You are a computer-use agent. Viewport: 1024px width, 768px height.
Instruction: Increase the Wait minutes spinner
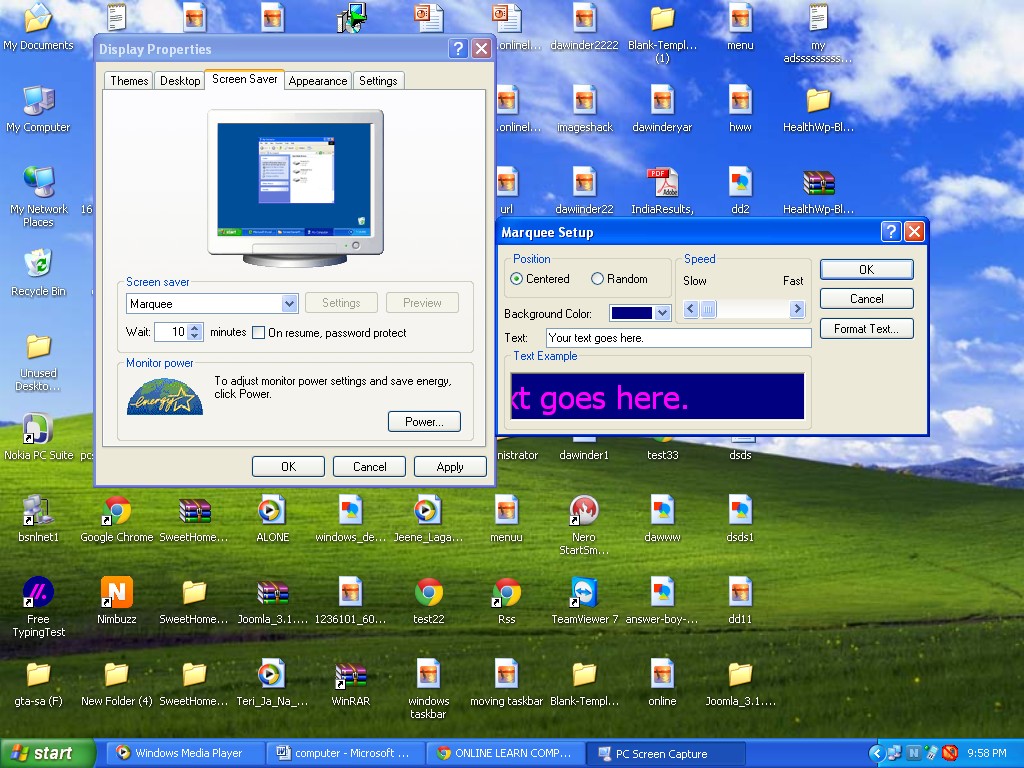tap(195, 328)
